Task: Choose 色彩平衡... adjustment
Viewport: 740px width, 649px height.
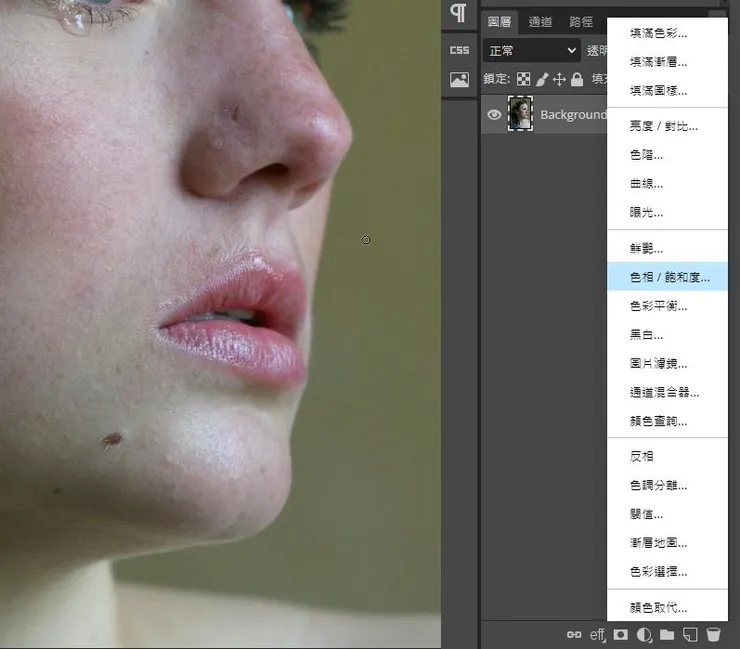Action: click(667, 306)
